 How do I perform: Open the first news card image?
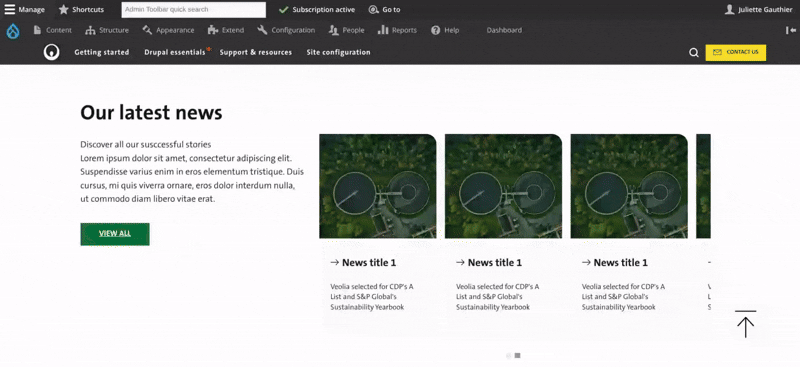378,186
